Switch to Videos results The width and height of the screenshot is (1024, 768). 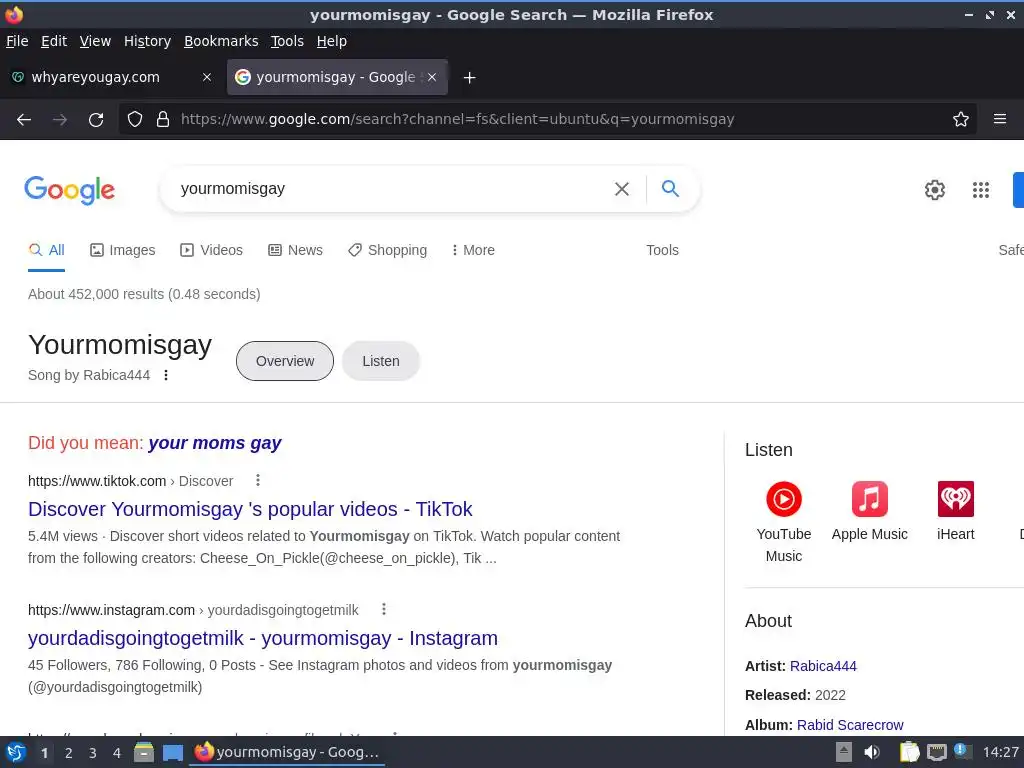pos(212,250)
